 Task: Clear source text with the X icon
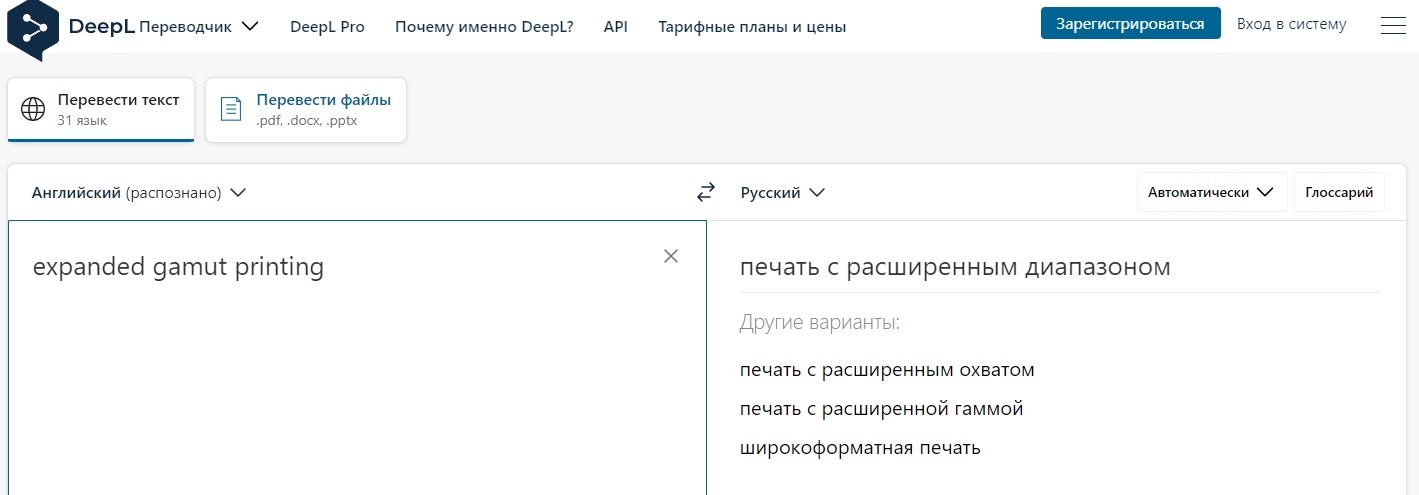click(671, 256)
